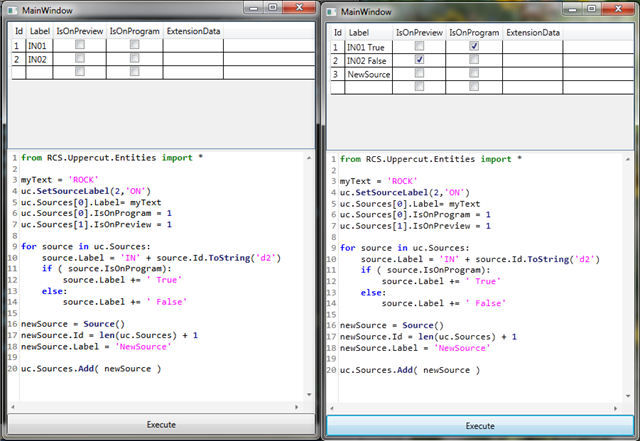Viewport: 640px width, 441px height.
Task: Click right MainWindow title bar icon
Action: click(x=332, y=12)
